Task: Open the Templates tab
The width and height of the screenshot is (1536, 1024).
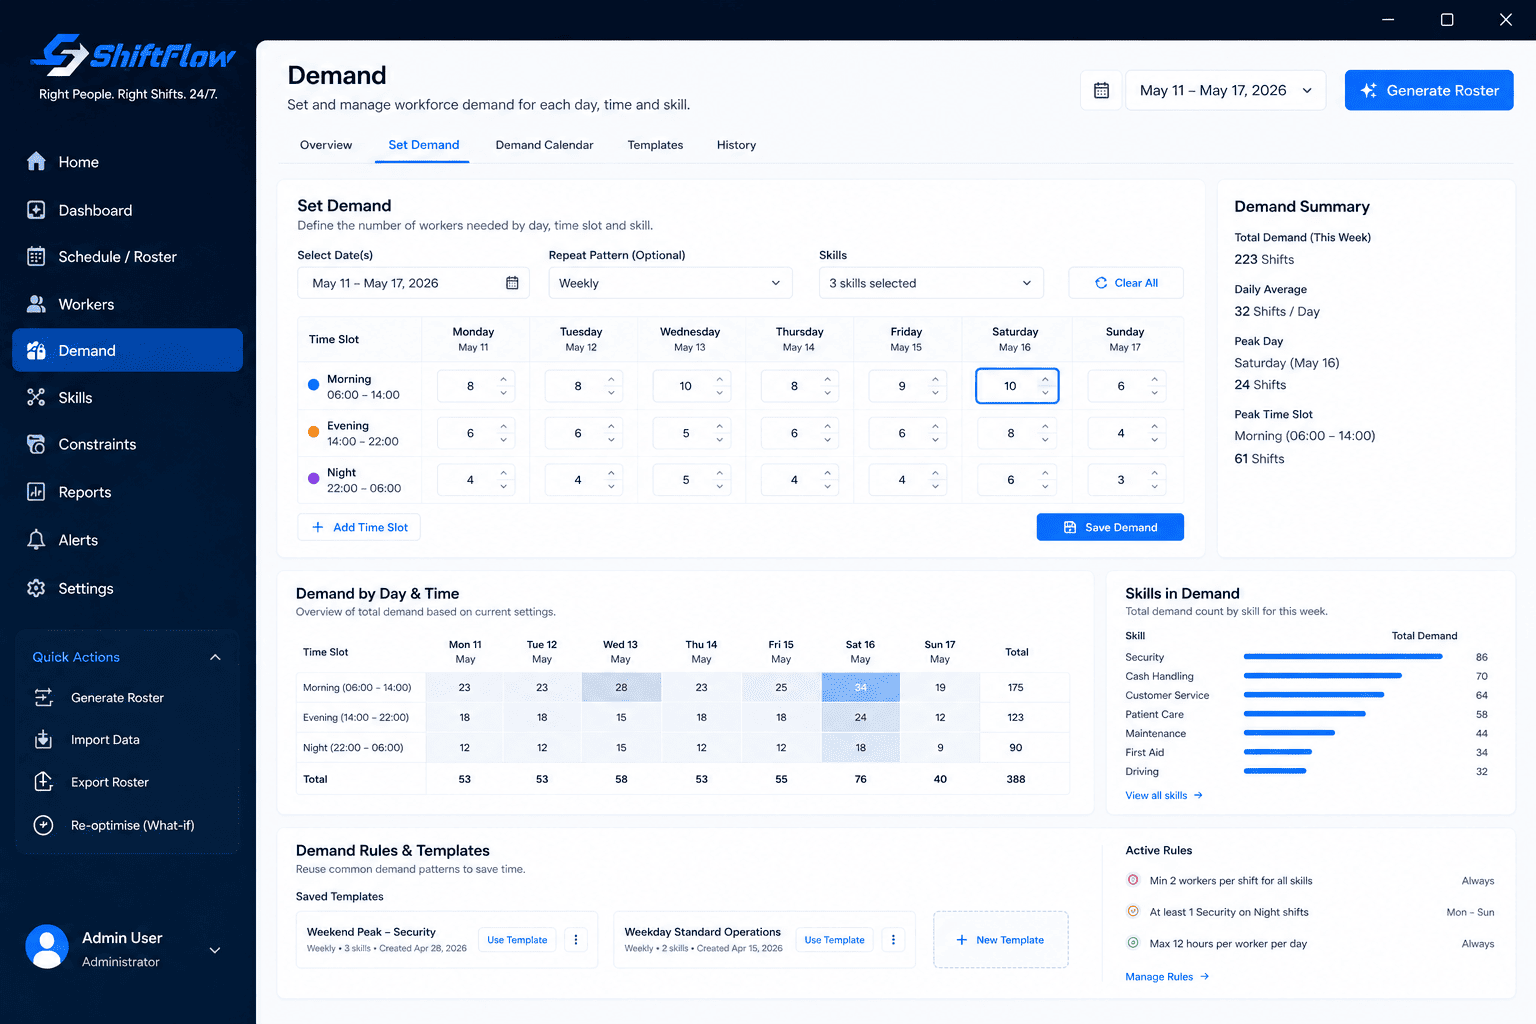Action: tap(655, 145)
